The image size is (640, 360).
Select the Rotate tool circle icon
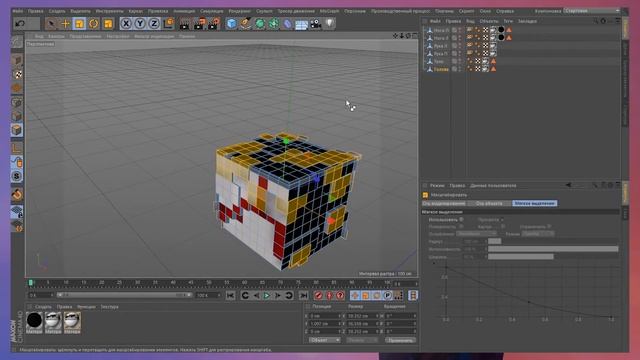[x=93, y=24]
